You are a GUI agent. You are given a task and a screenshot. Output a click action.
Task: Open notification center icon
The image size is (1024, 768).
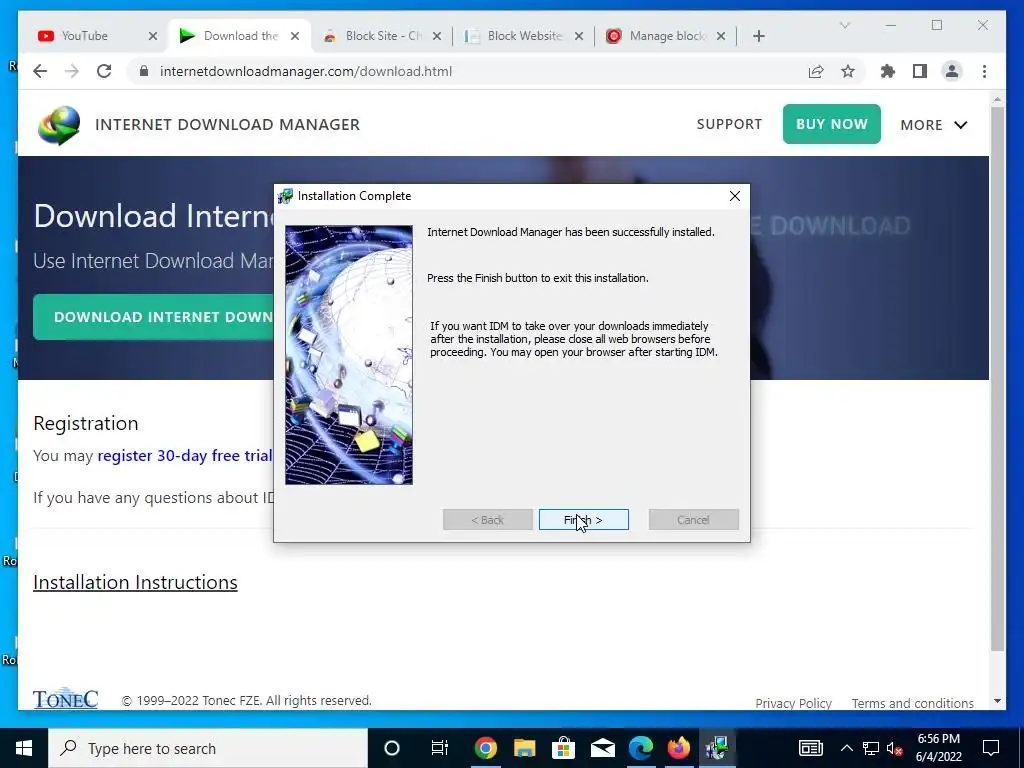(x=991, y=748)
